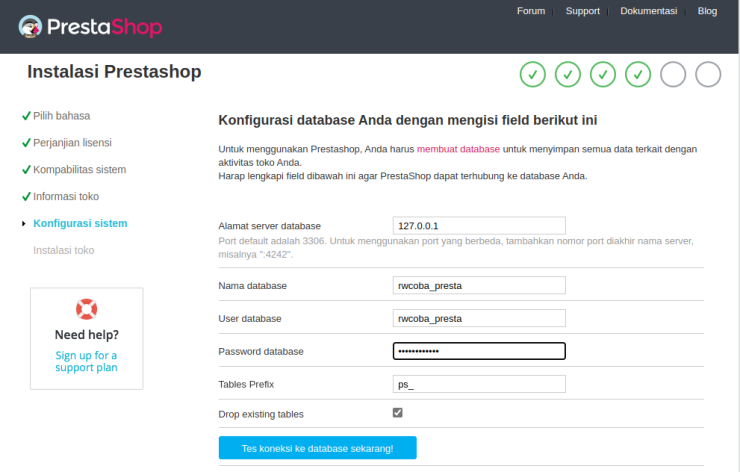740x472 pixels.
Task: Go to Informasi toko step
Action: [66, 196]
